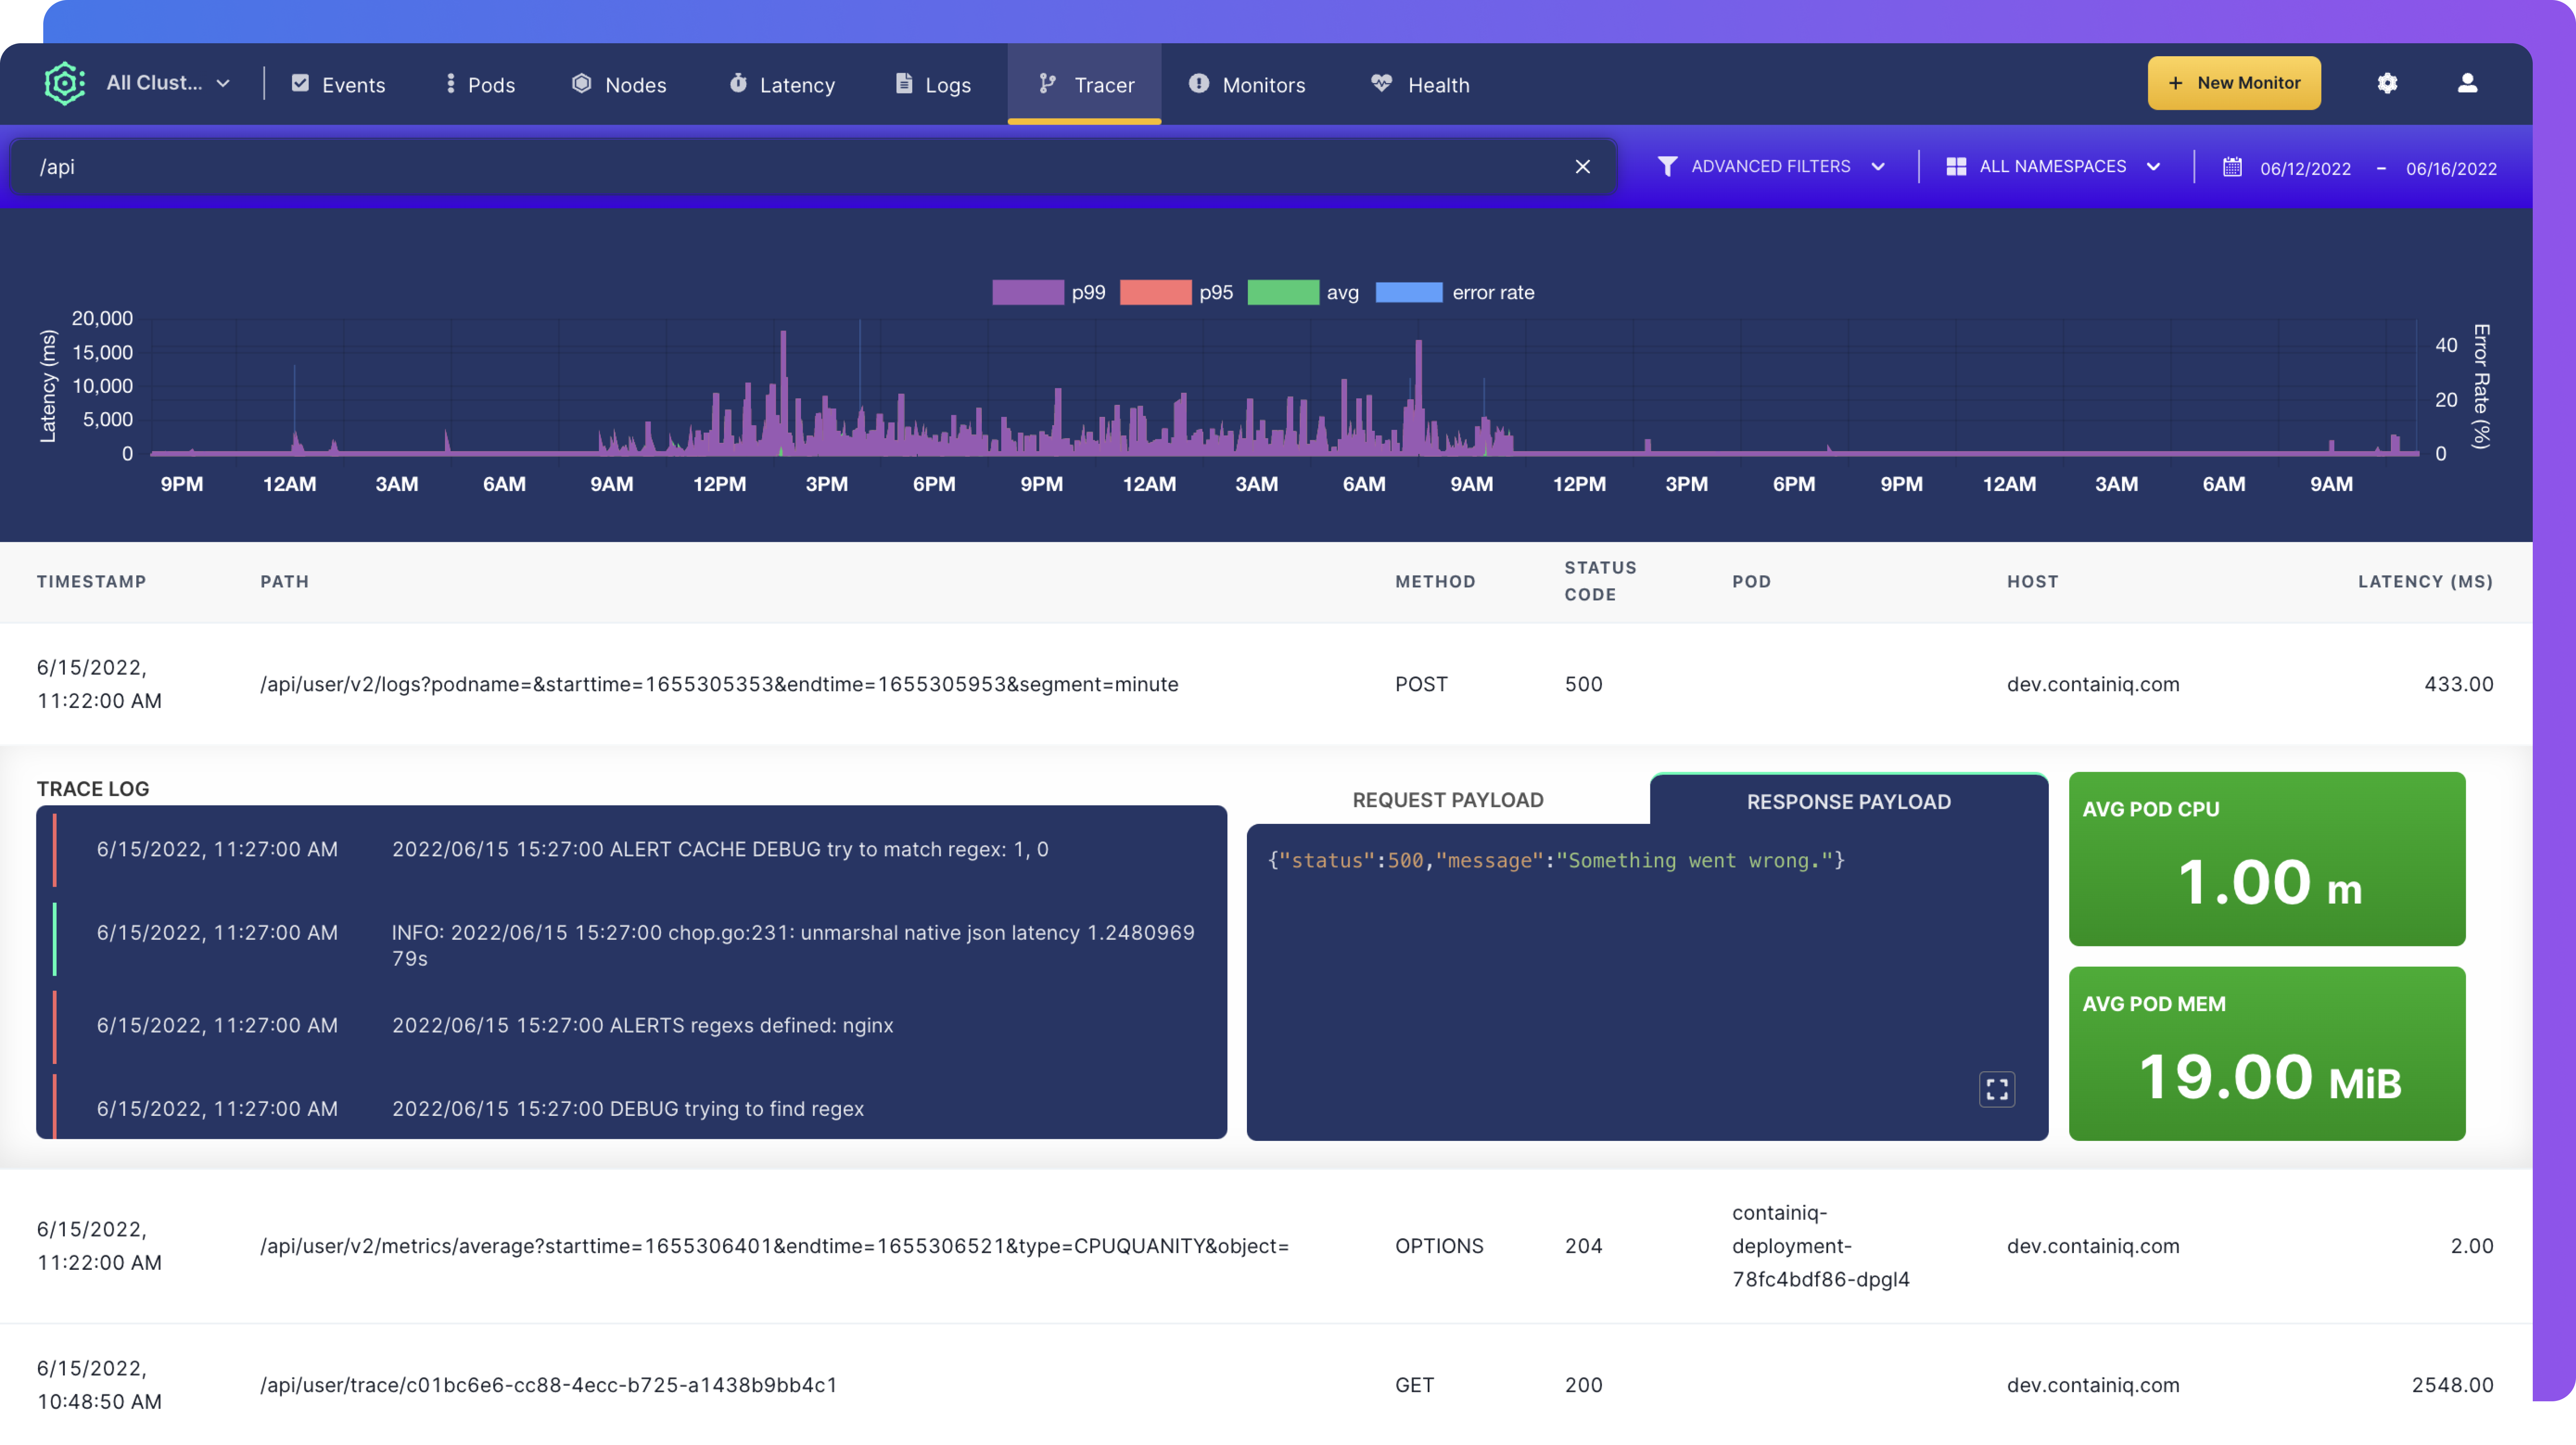Image resolution: width=2576 pixels, height=1445 pixels.
Task: Expand the /api/user/v2/metrics/average OPTIONS row
Action: pos(1266,1246)
